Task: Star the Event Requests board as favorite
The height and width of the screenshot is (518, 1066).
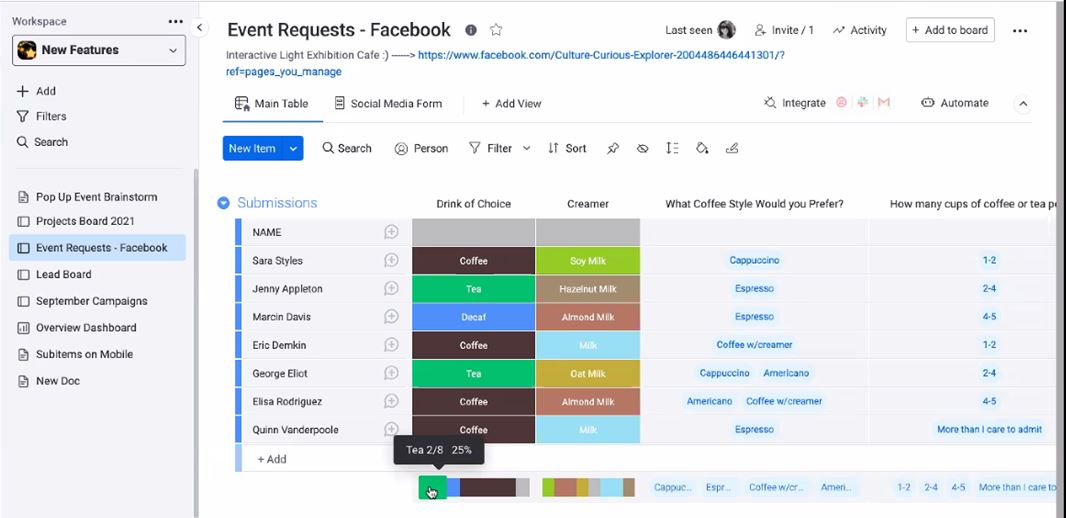Action: [496, 30]
